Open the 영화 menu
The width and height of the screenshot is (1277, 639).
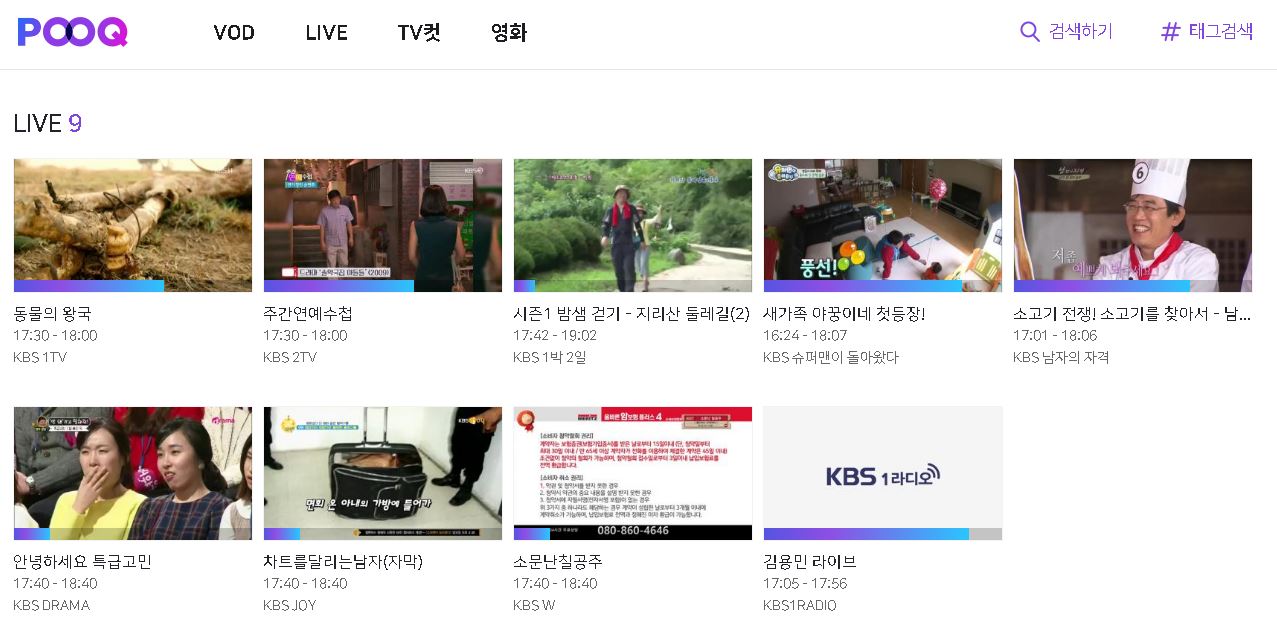509,33
